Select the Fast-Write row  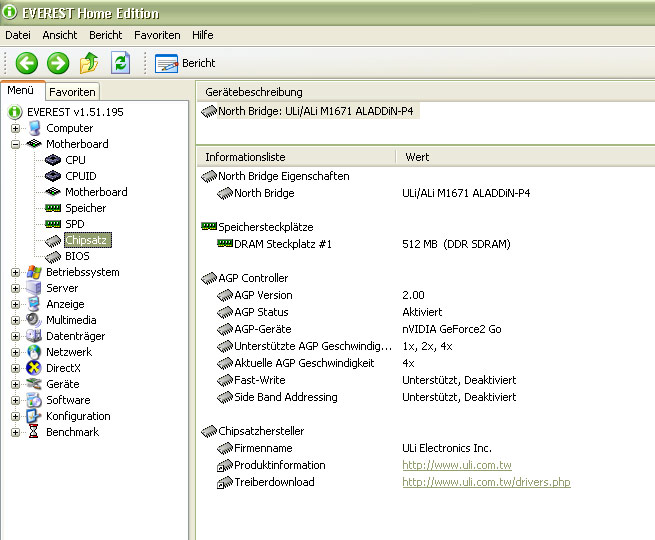point(367,380)
